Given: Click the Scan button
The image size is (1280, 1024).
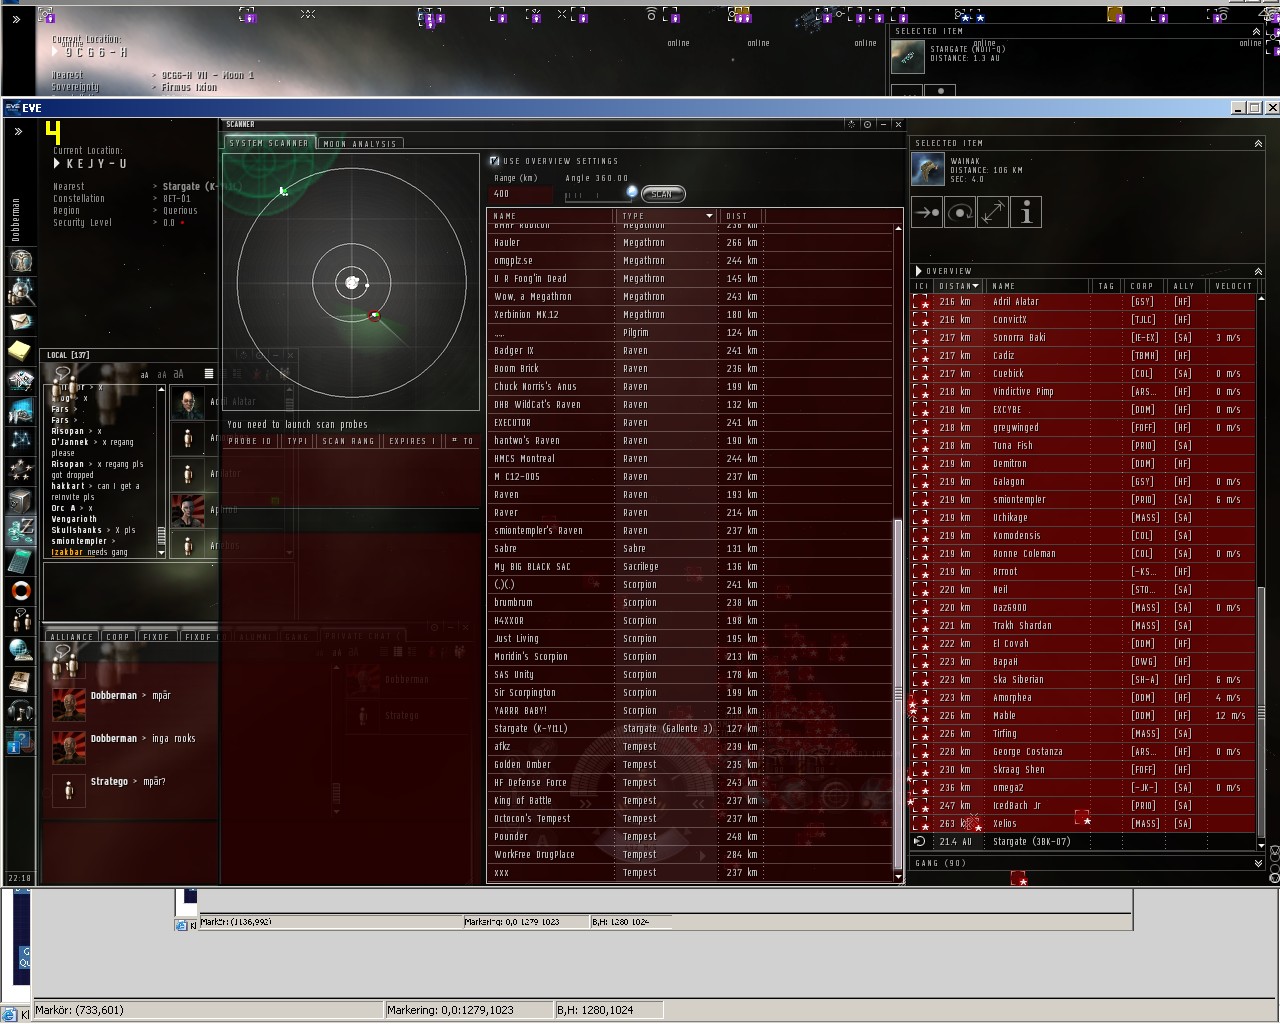Looking at the screenshot, I should 662,193.
